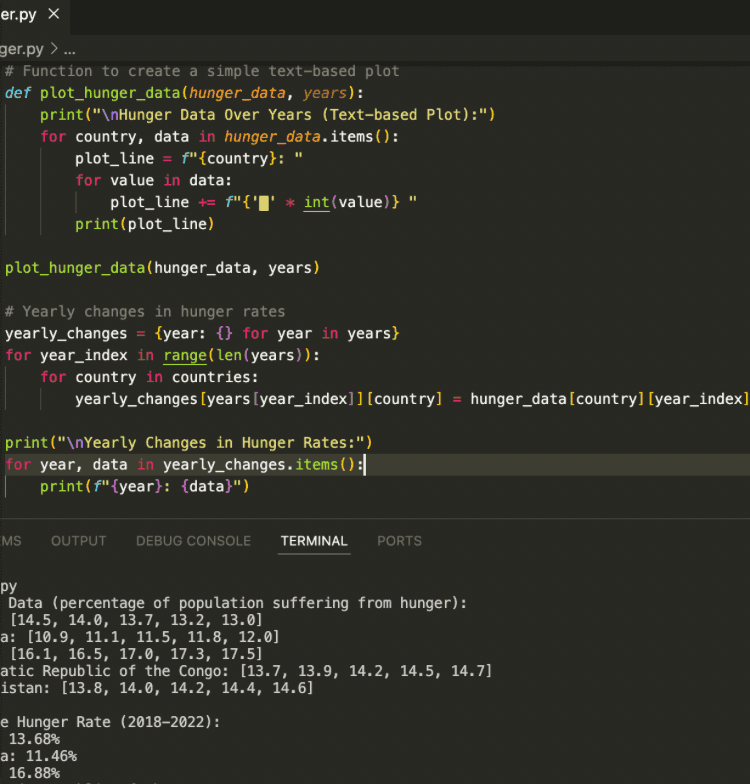The image size is (750, 784).
Task: Click the print(plot_line) statement
Action: [x=144, y=224]
